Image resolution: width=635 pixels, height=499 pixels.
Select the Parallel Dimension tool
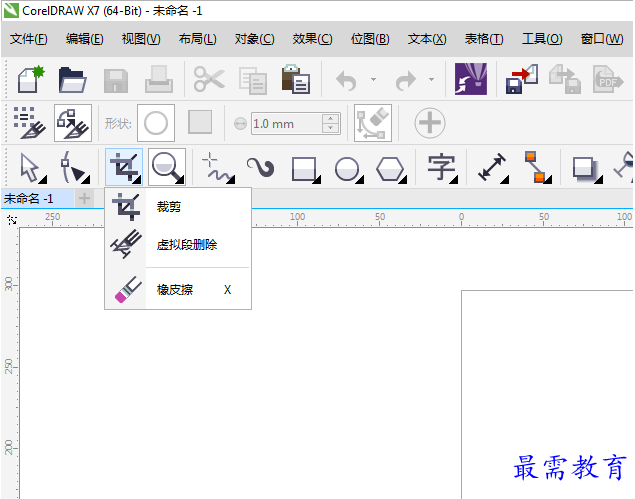click(493, 167)
